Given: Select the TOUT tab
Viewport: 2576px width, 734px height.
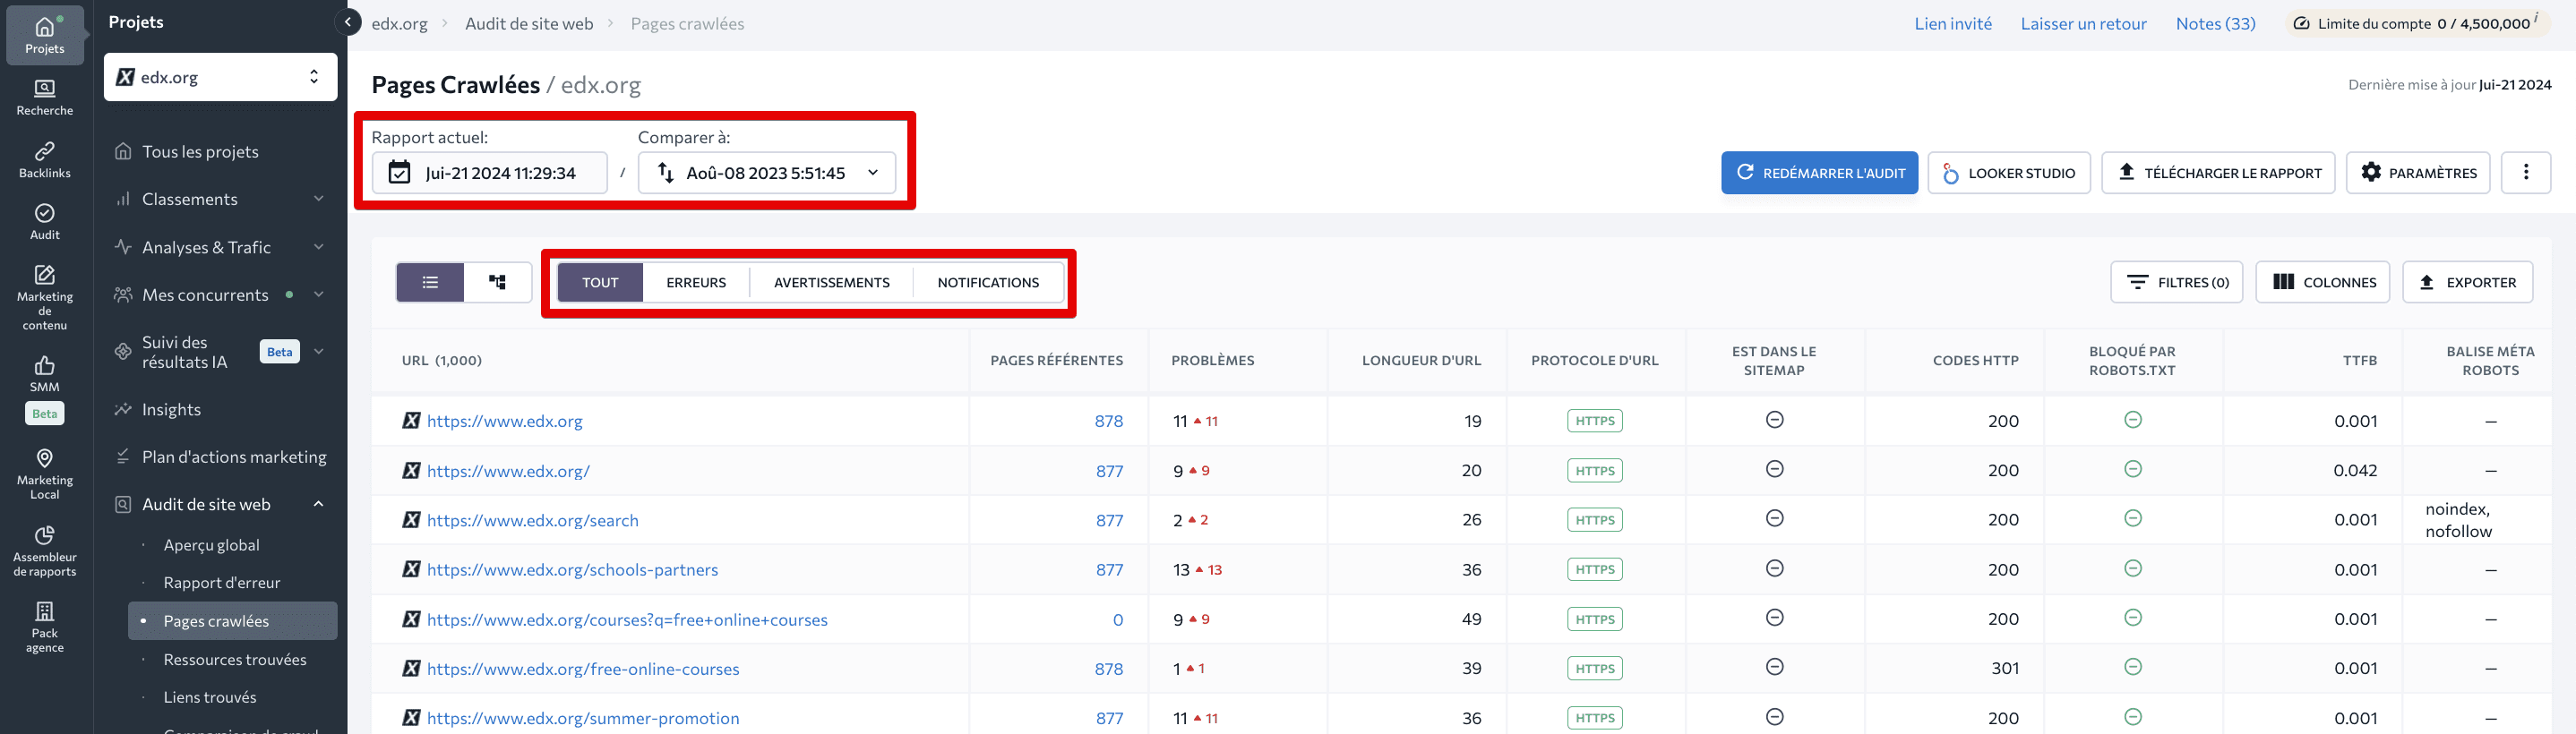Looking at the screenshot, I should pos(600,282).
